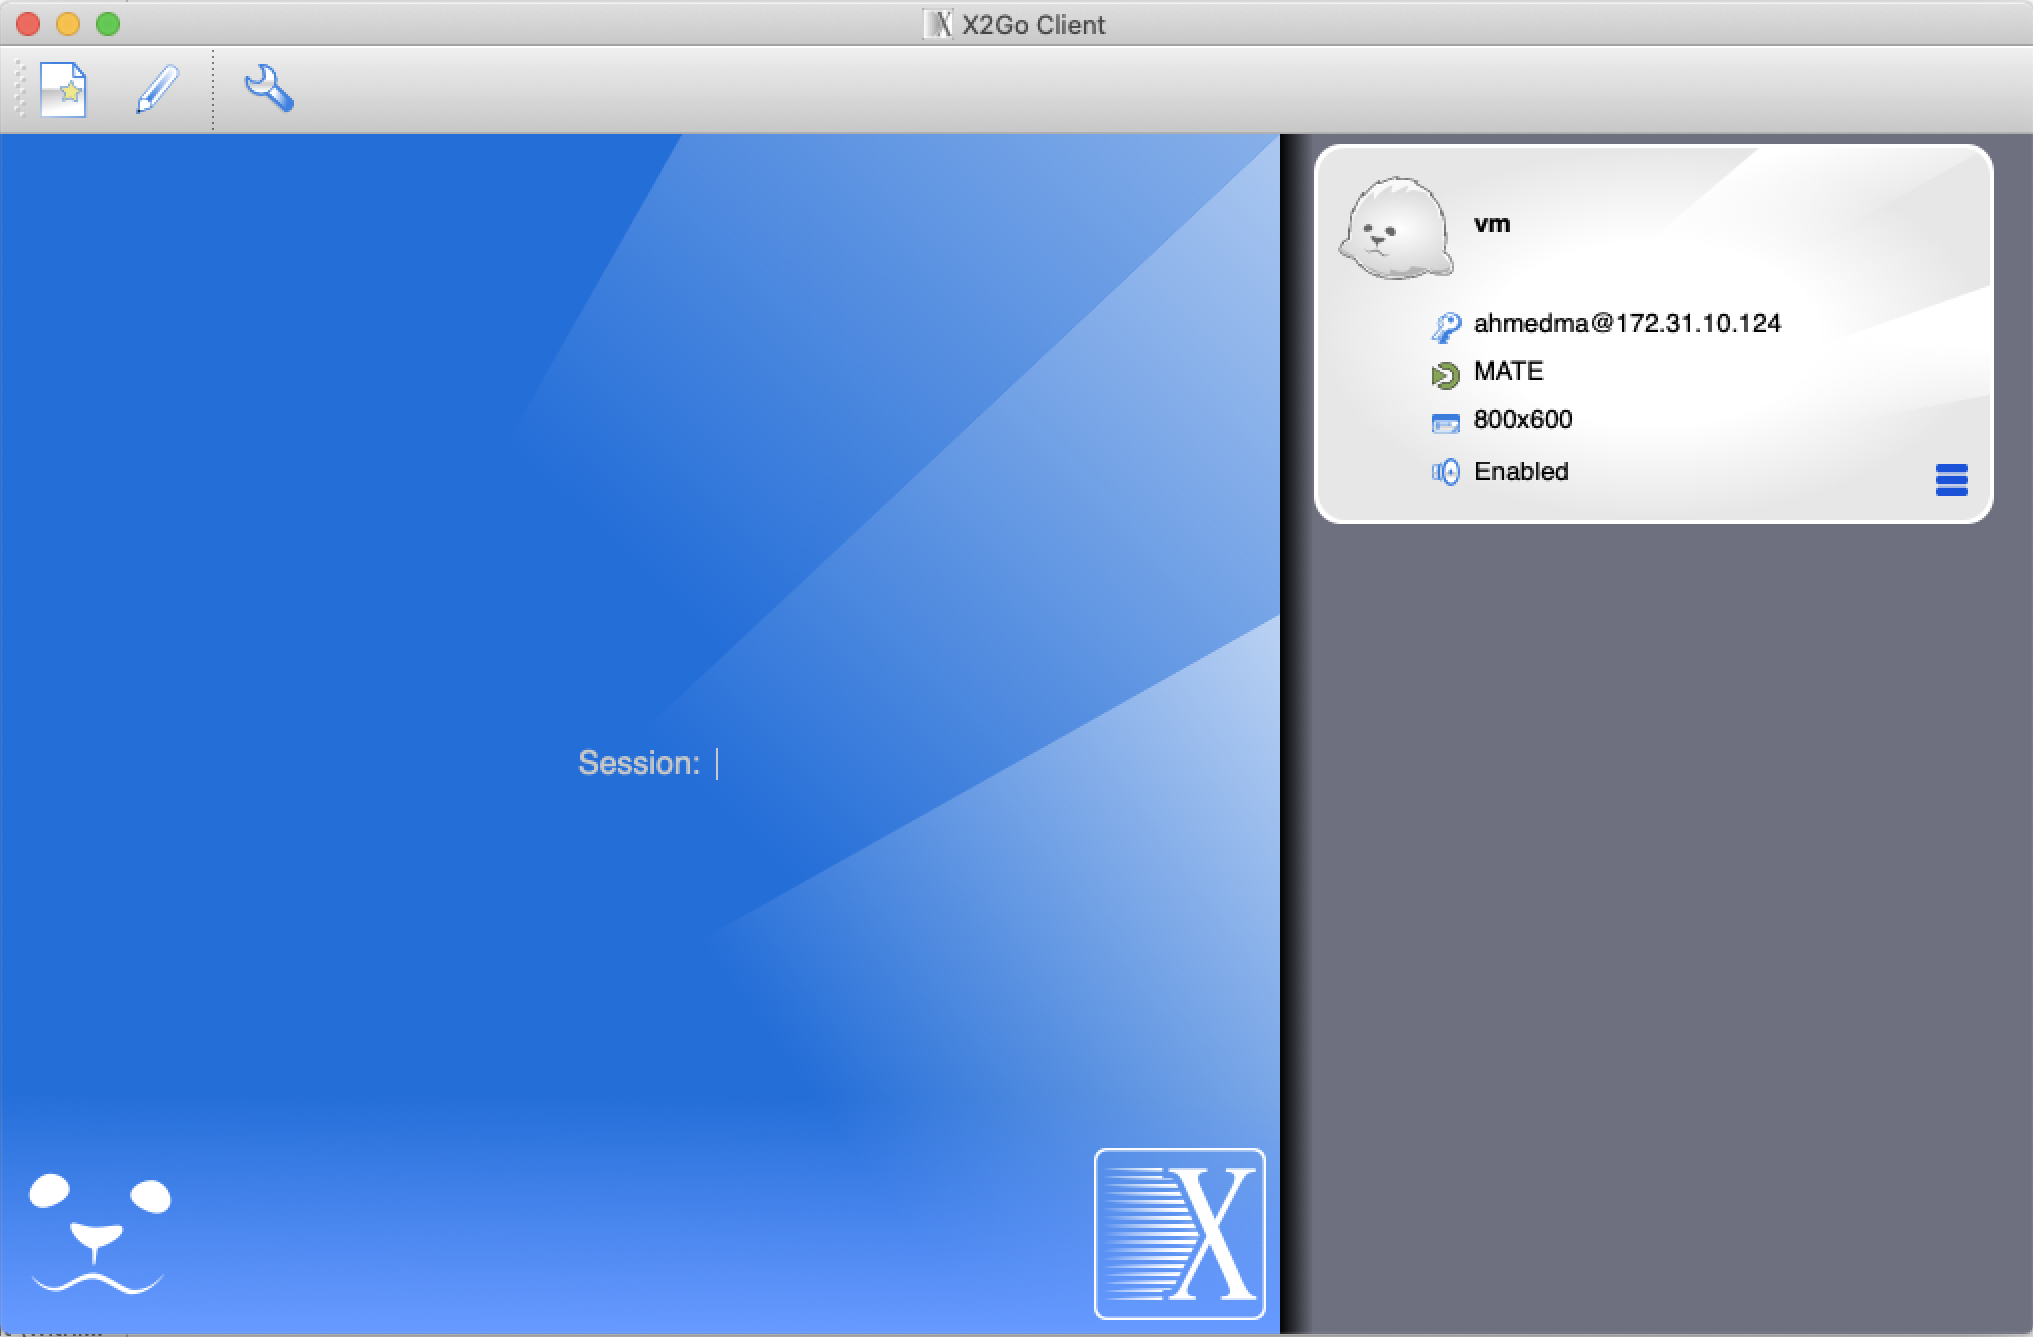Screen dimensions: 2033x1337
Task: Click the X2Go Client window title
Action: pyautogui.click(x=1032, y=24)
